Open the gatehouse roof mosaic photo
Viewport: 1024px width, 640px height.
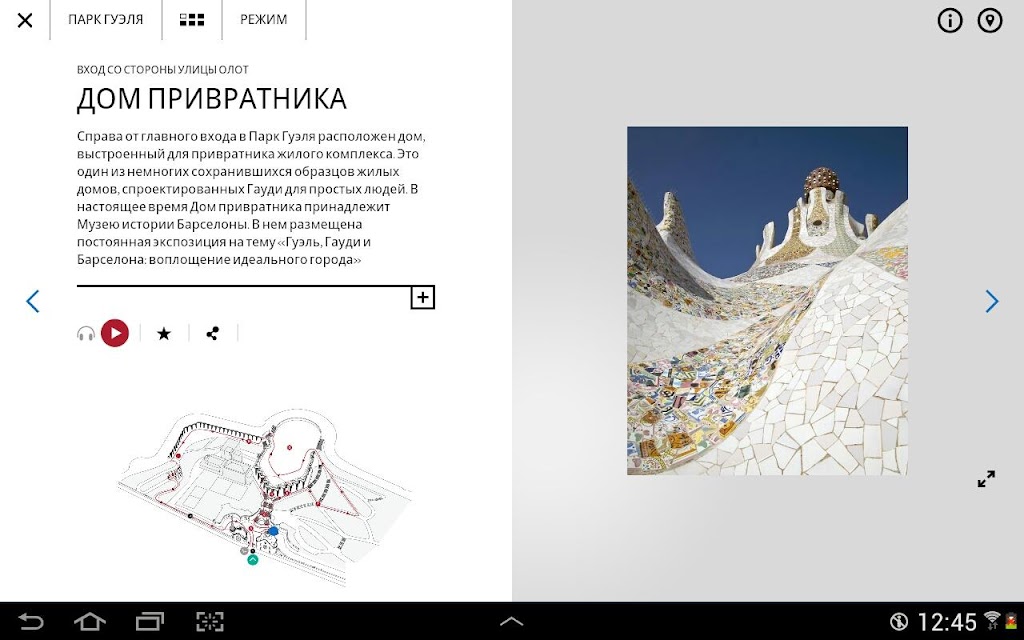[767, 300]
